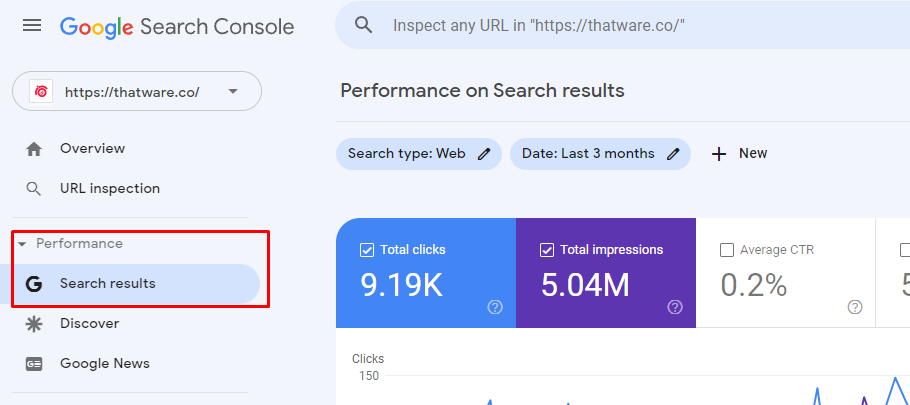Click the Discover asterisk icon
Image resolution: width=910 pixels, height=405 pixels.
(34, 324)
